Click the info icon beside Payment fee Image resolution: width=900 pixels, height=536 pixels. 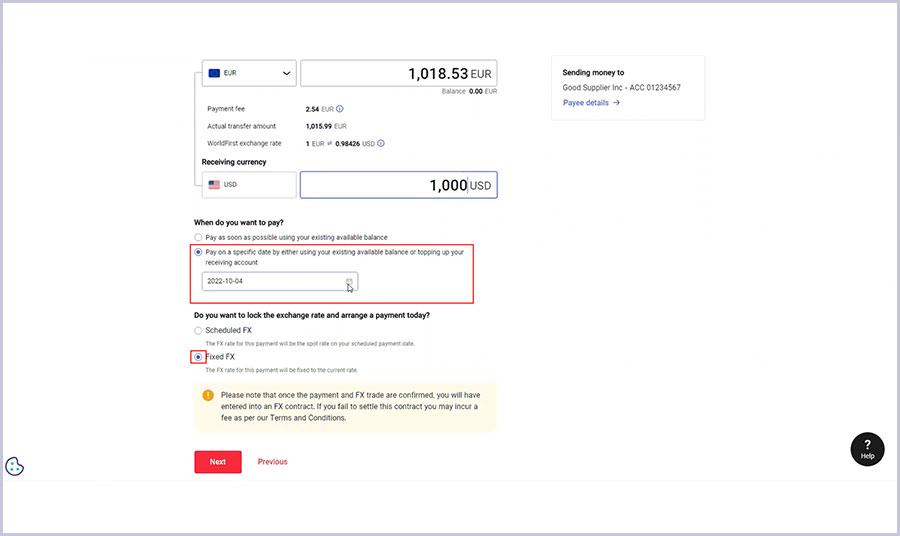pyautogui.click(x=340, y=109)
